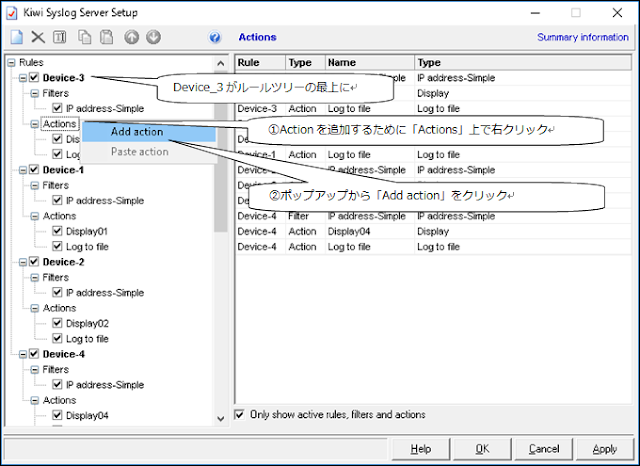Image resolution: width=640 pixels, height=466 pixels.
Task: Uncheck IP address-Simple under Device-3 Filters
Action: pos(57,108)
